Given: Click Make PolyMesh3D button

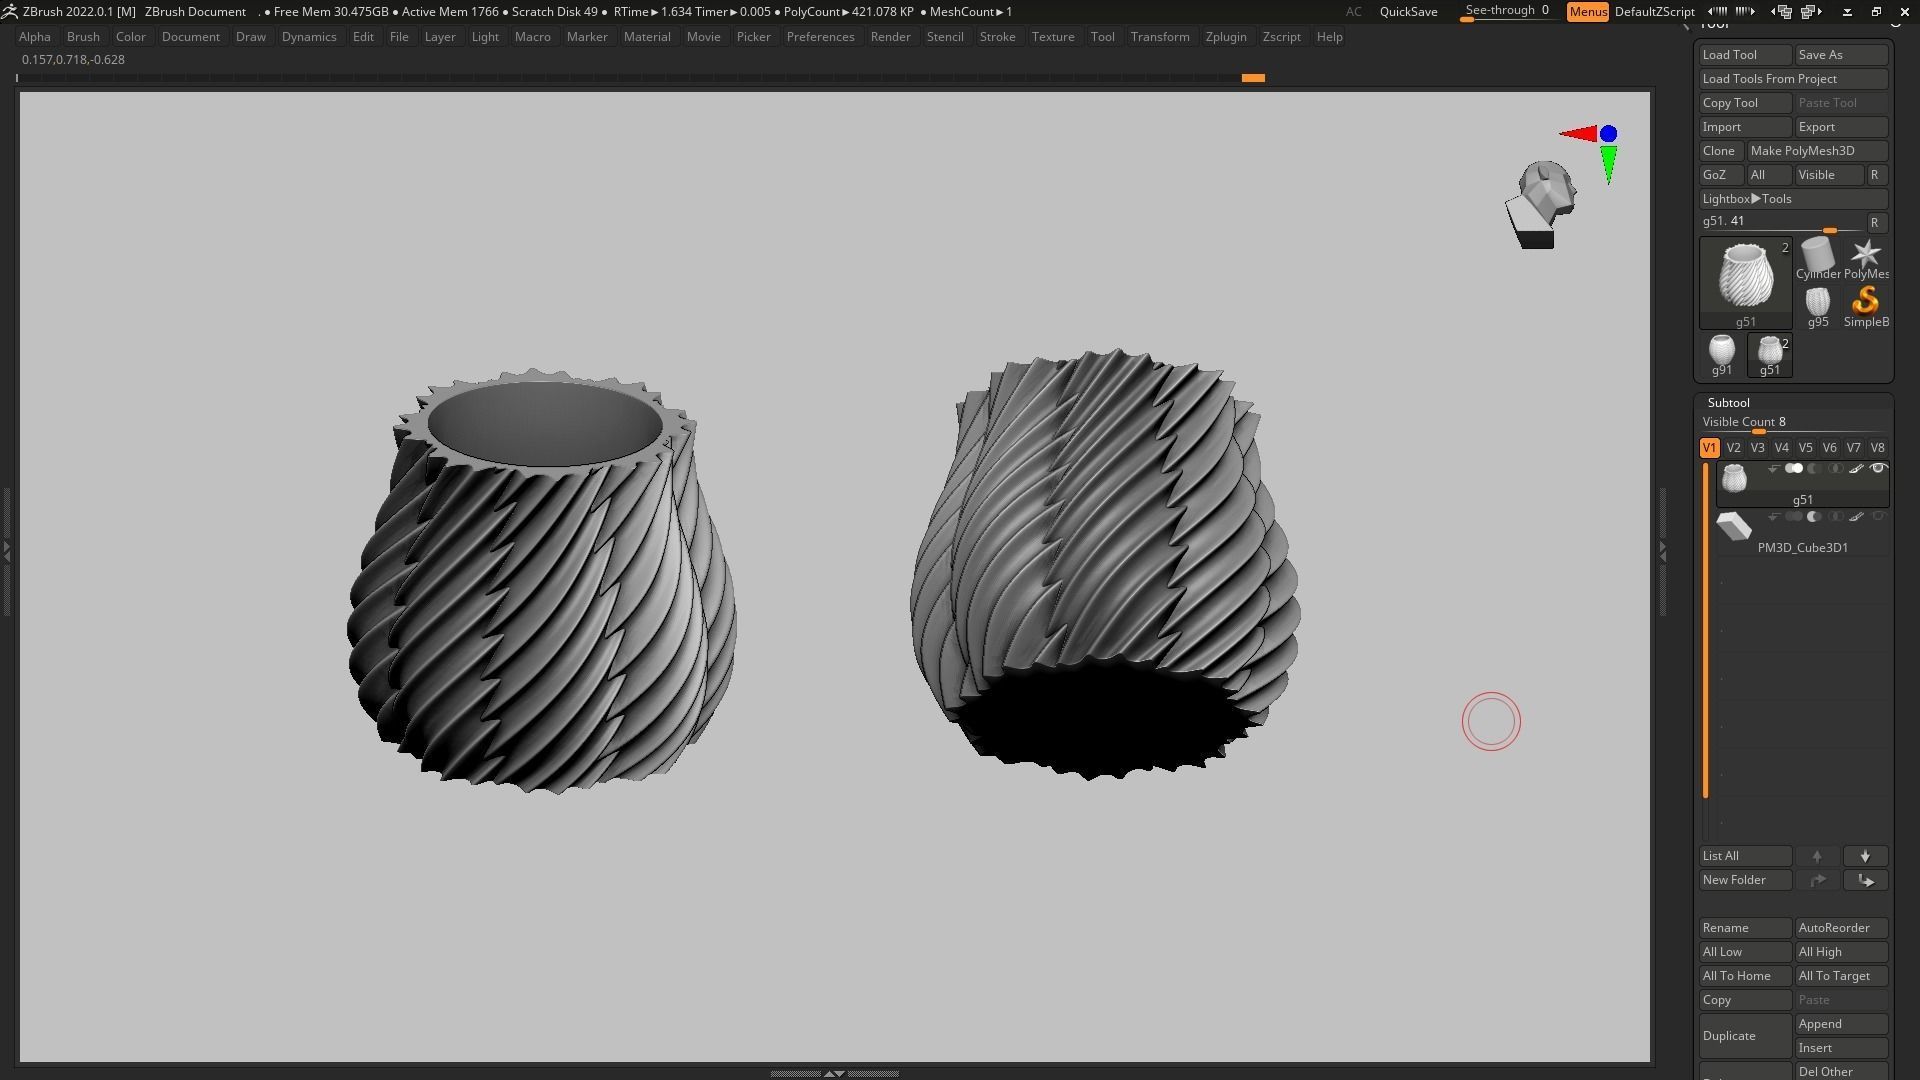Looking at the screenshot, I should pos(1817,151).
